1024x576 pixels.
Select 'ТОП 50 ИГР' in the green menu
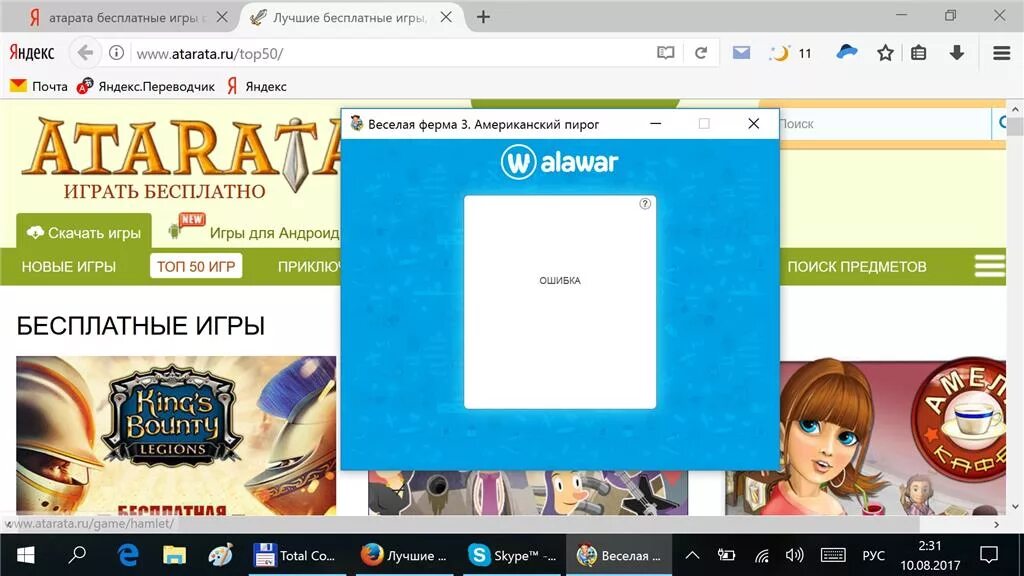196,266
